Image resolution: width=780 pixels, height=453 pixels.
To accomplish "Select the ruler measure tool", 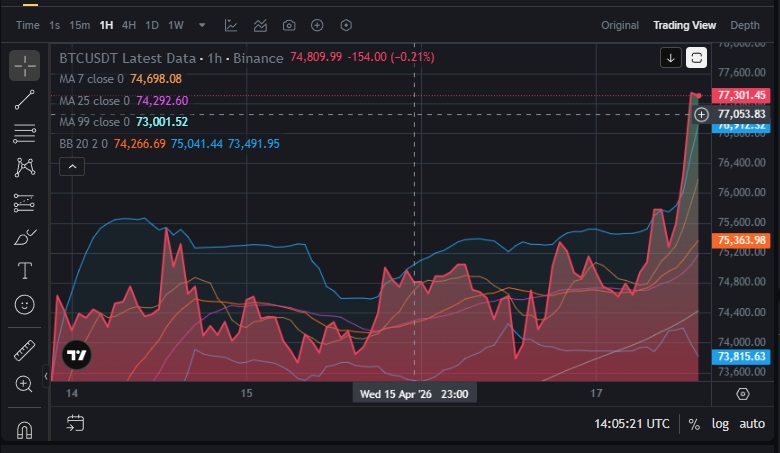I will tap(25, 350).
